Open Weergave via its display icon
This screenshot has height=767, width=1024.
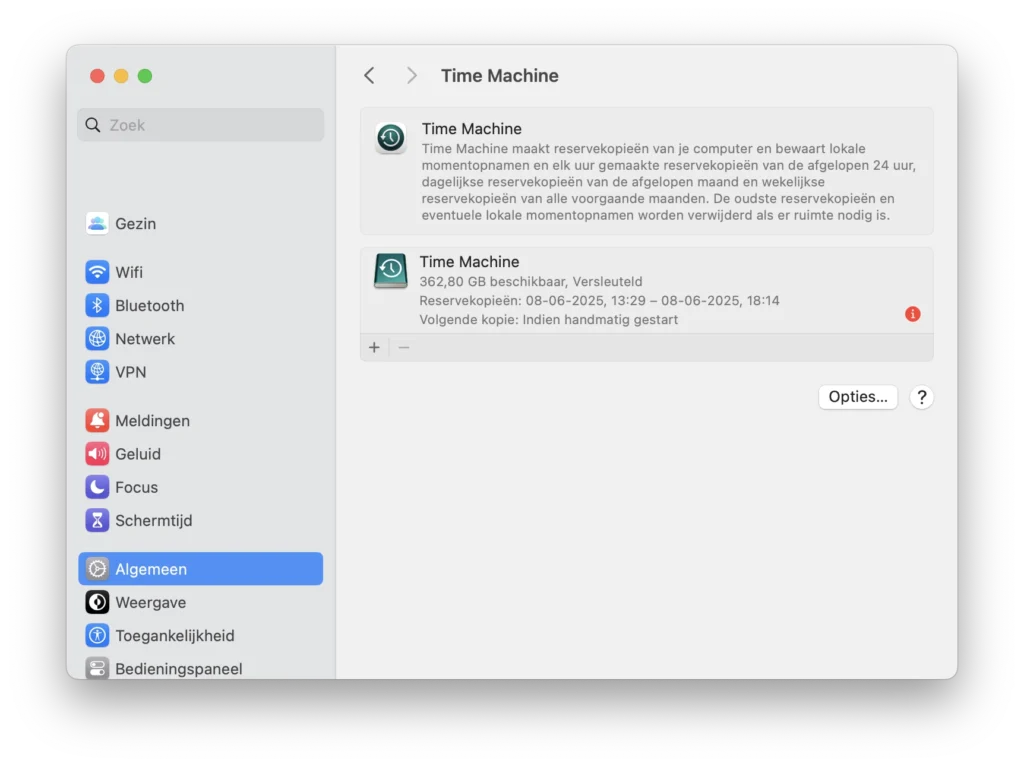tap(97, 602)
